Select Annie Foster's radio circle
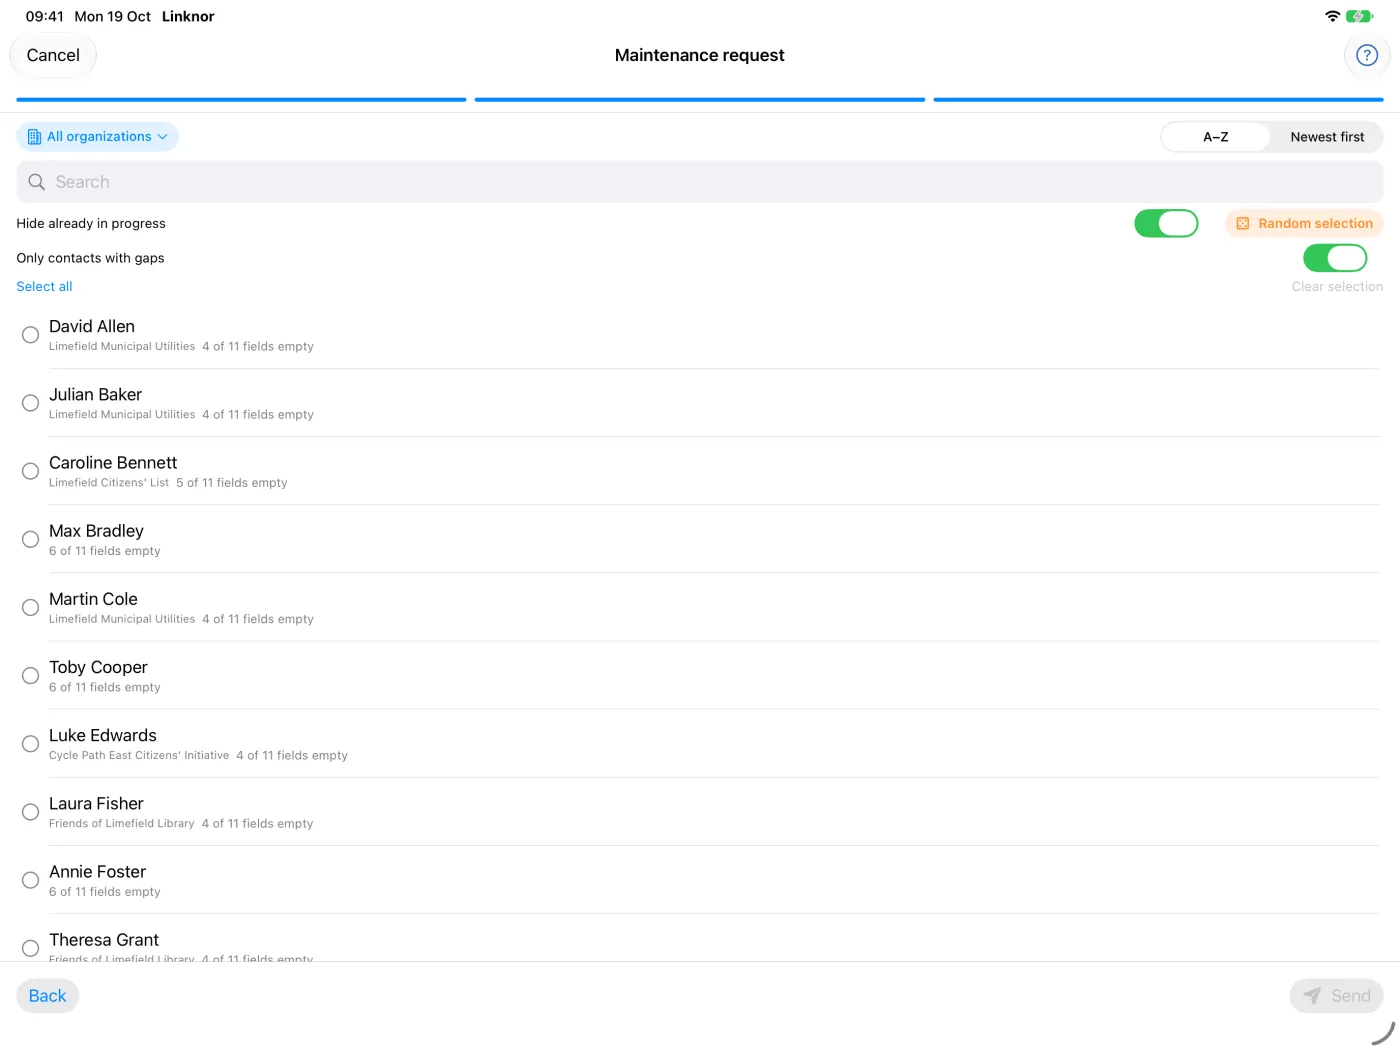Image resolution: width=1400 pixels, height=1050 pixels. (x=31, y=880)
